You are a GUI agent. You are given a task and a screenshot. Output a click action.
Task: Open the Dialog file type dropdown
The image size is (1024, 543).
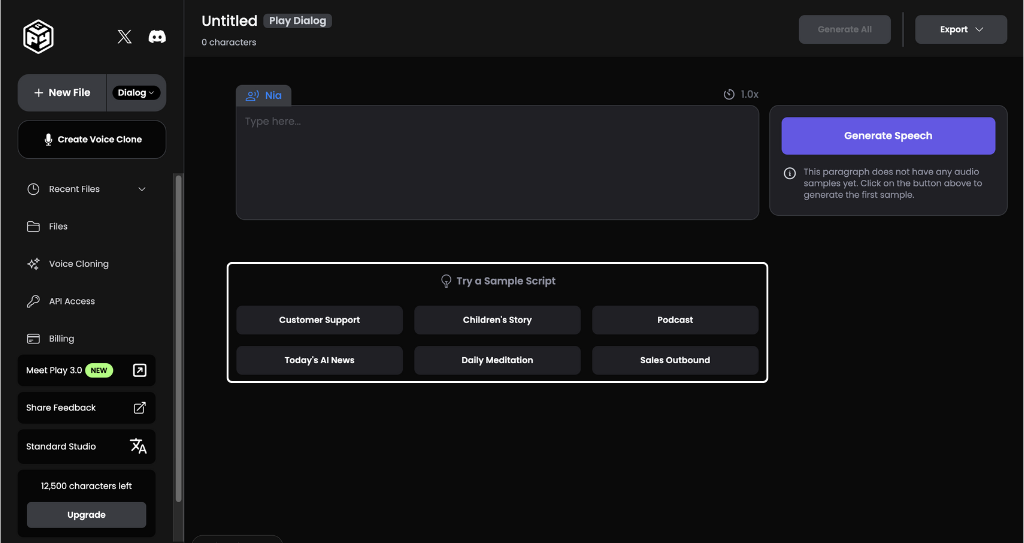(136, 93)
